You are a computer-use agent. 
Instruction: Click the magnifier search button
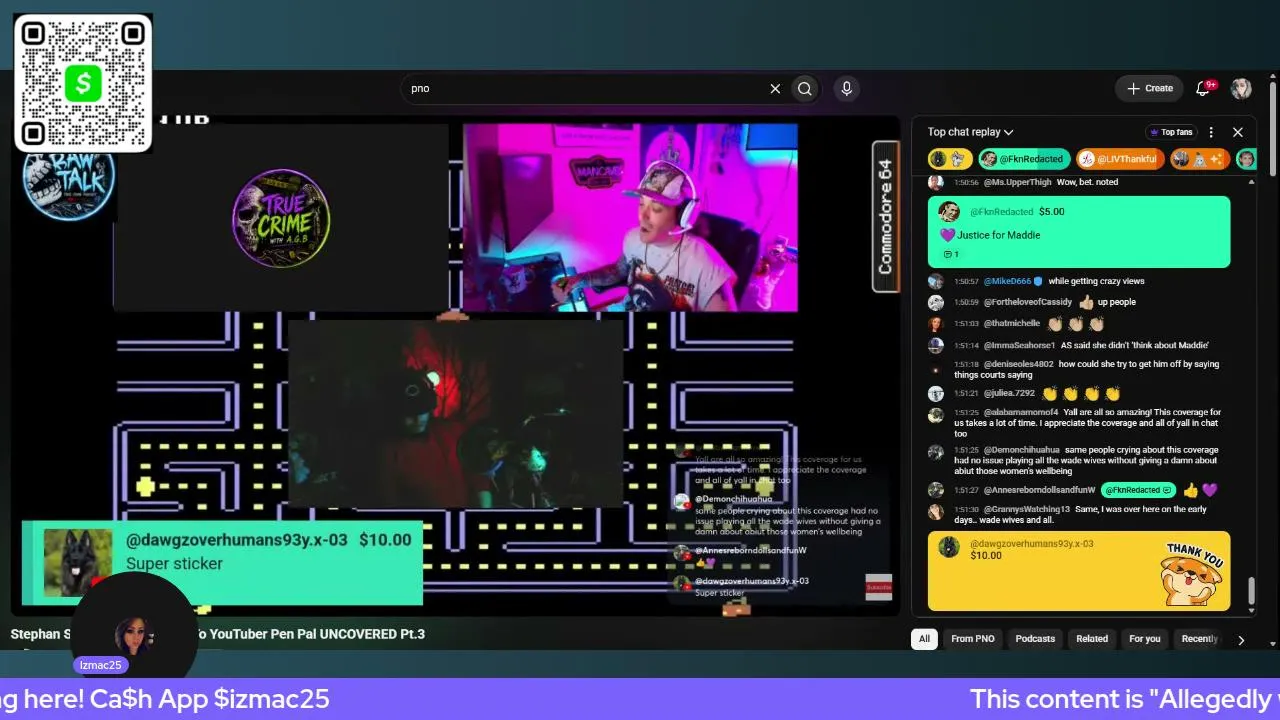click(x=805, y=88)
